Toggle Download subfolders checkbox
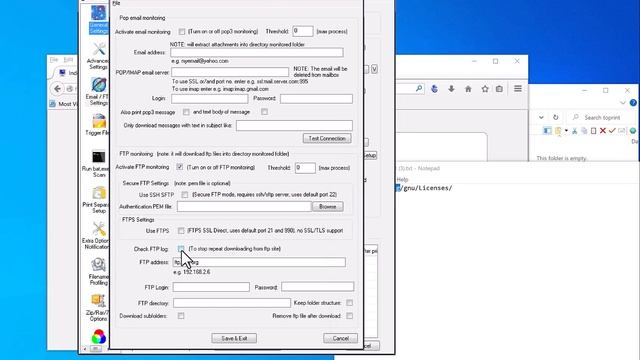This screenshot has height=360, width=640. click(x=181, y=316)
